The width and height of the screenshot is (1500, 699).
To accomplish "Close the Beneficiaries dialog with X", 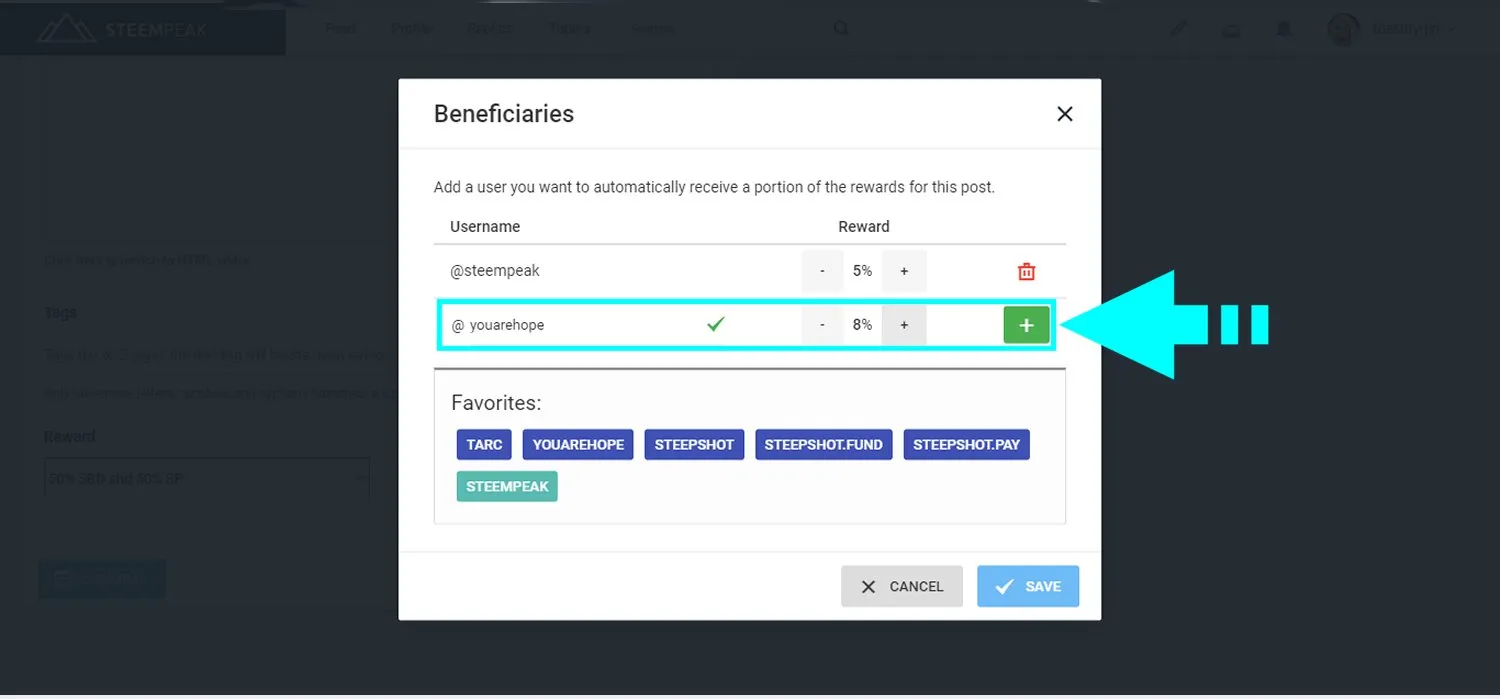I will click(1064, 114).
